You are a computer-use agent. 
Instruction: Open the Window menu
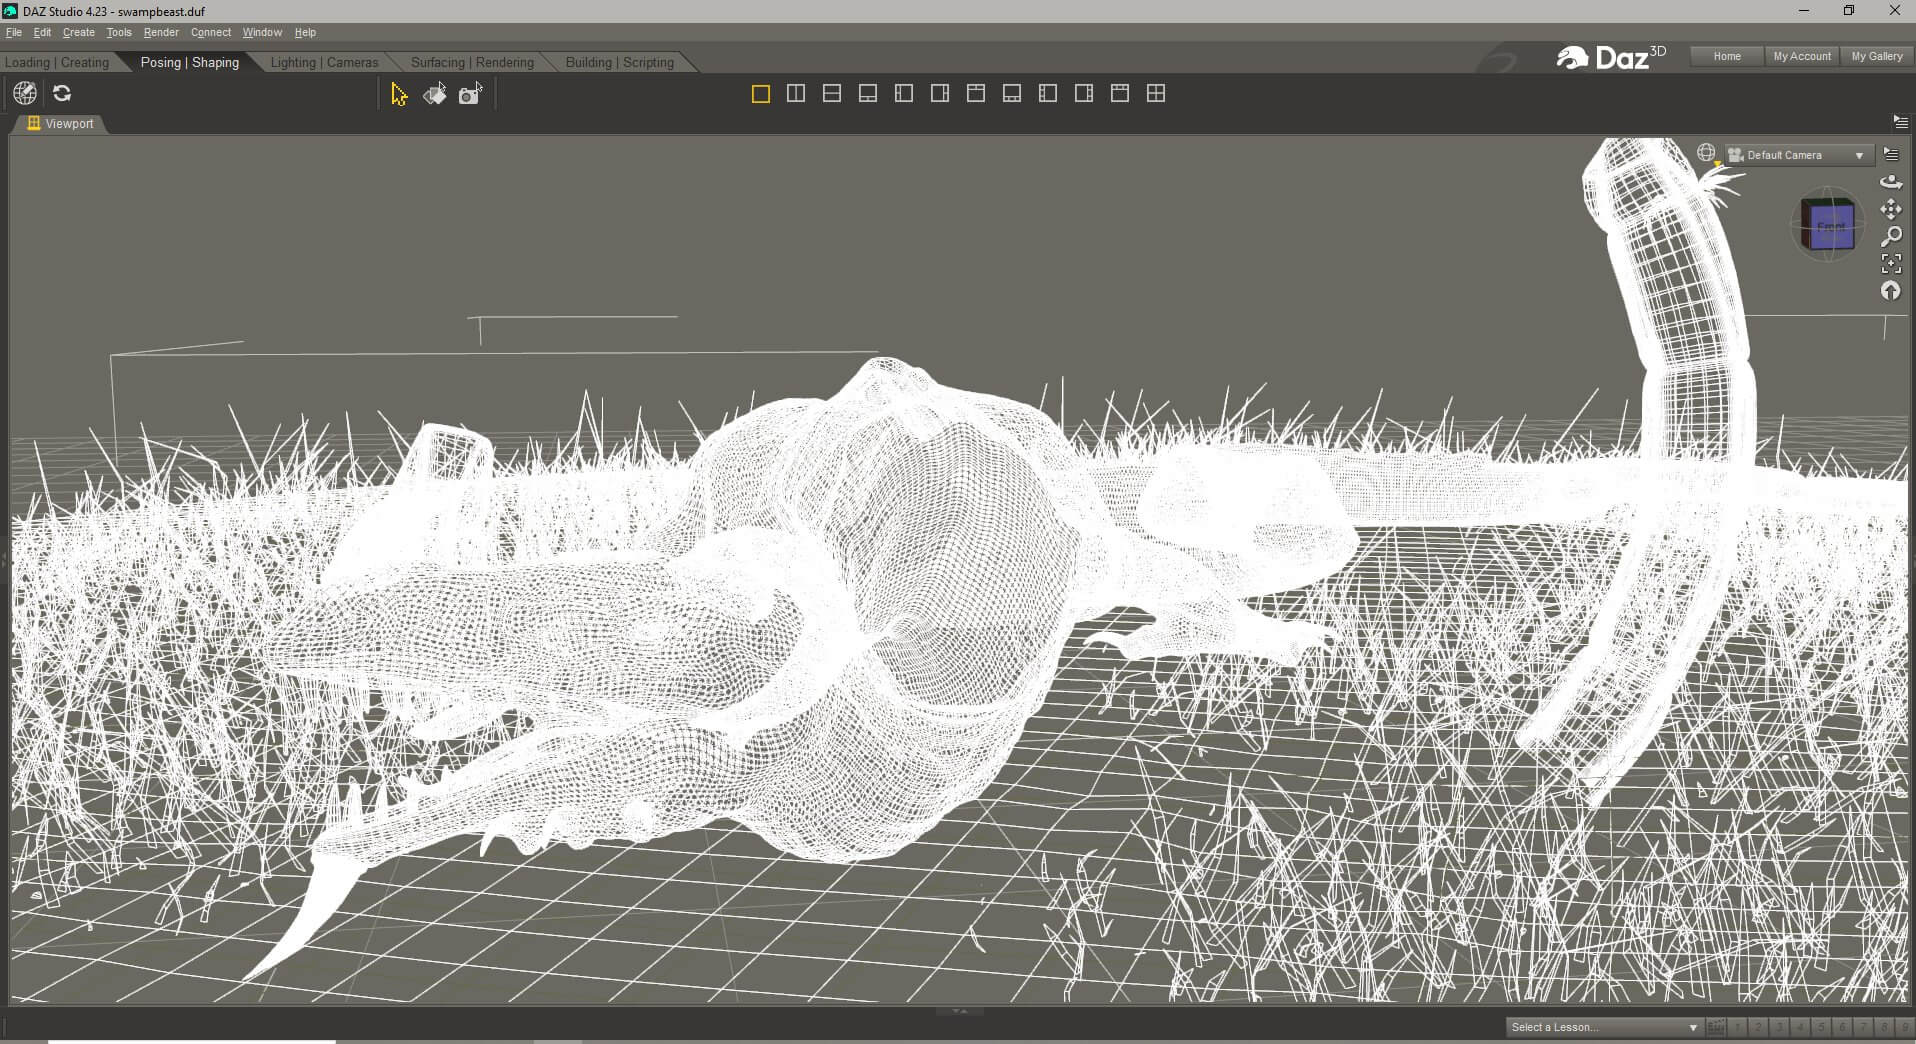(262, 32)
